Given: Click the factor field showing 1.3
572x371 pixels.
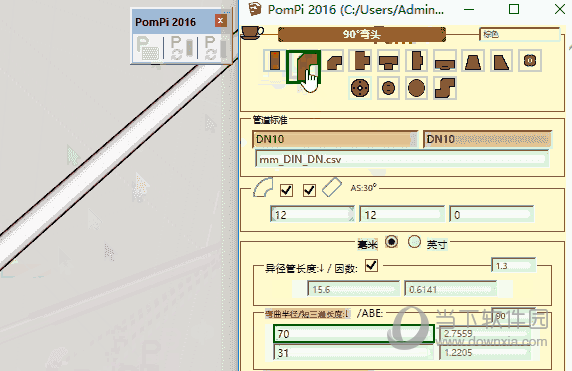Looking at the screenshot, I should [x=514, y=265].
